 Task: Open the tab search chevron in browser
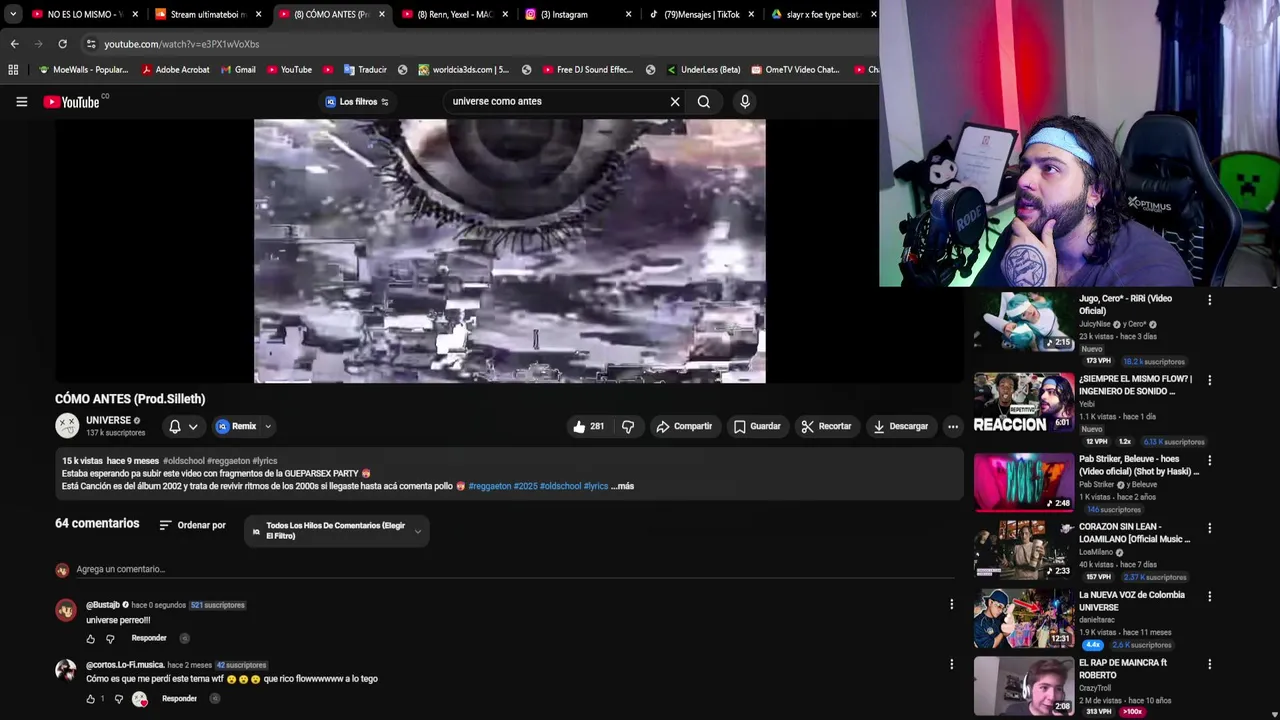(12, 14)
